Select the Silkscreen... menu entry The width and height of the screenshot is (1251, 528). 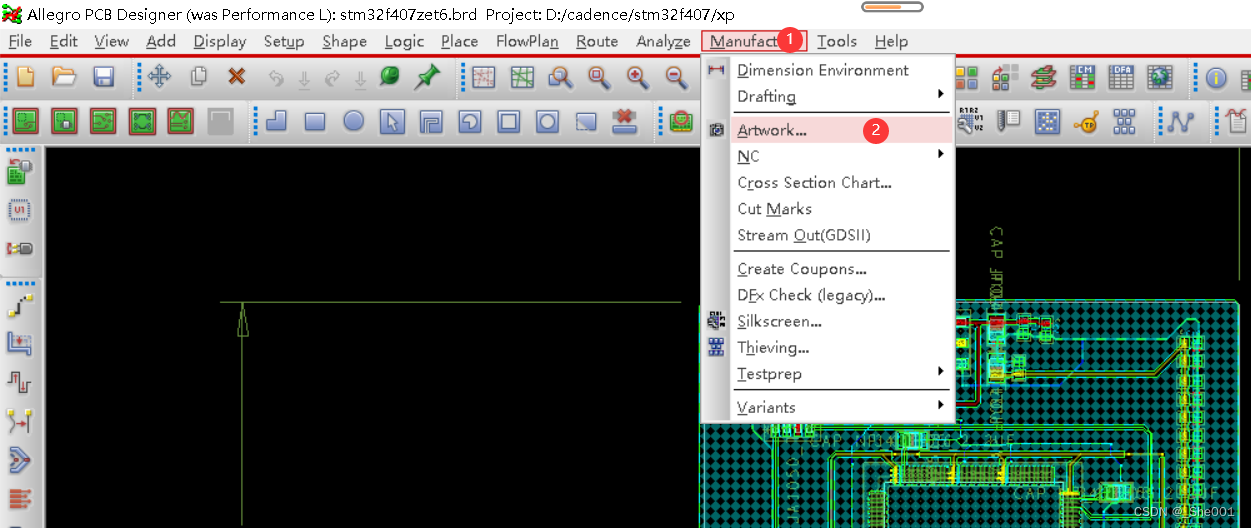779,321
